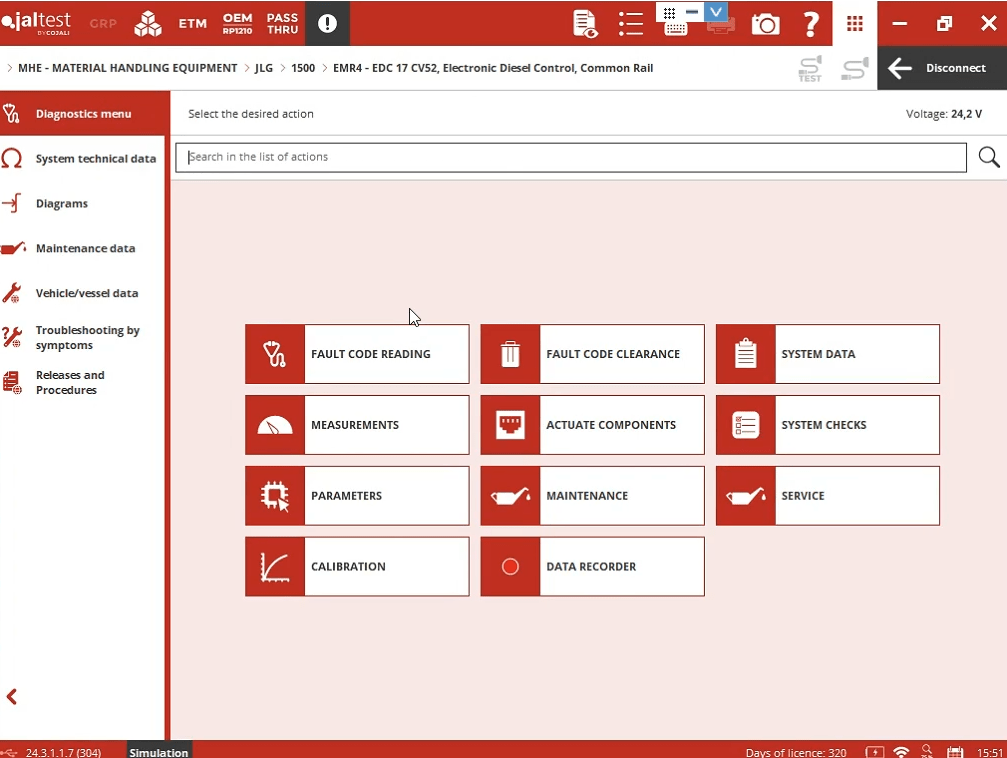
Task: Click the JLG breadcrumb link
Action: pyautogui.click(x=264, y=68)
